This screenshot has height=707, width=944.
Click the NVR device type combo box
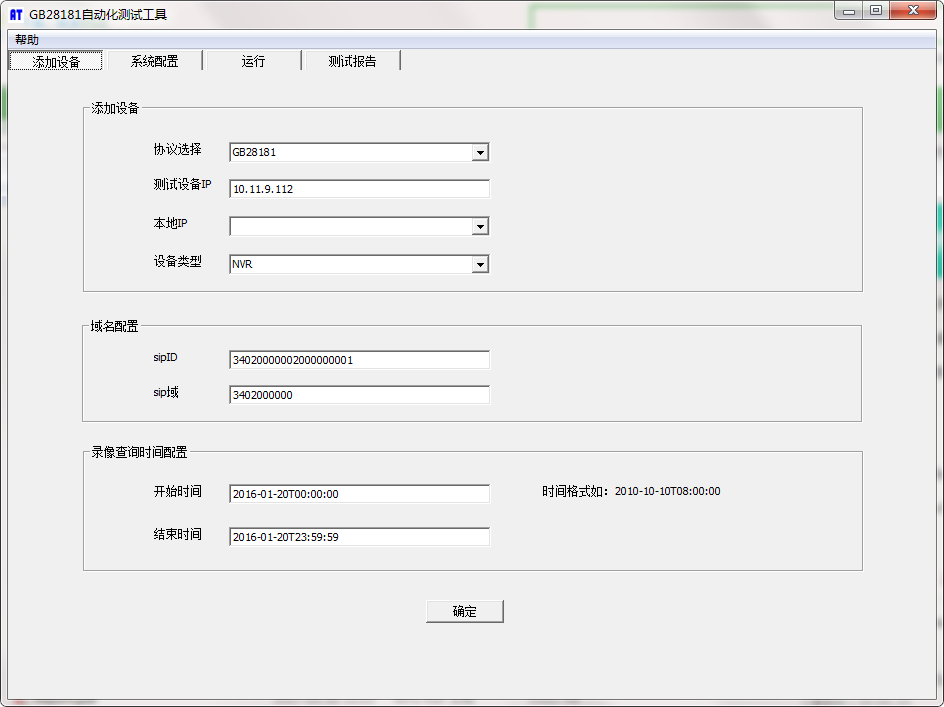(359, 264)
